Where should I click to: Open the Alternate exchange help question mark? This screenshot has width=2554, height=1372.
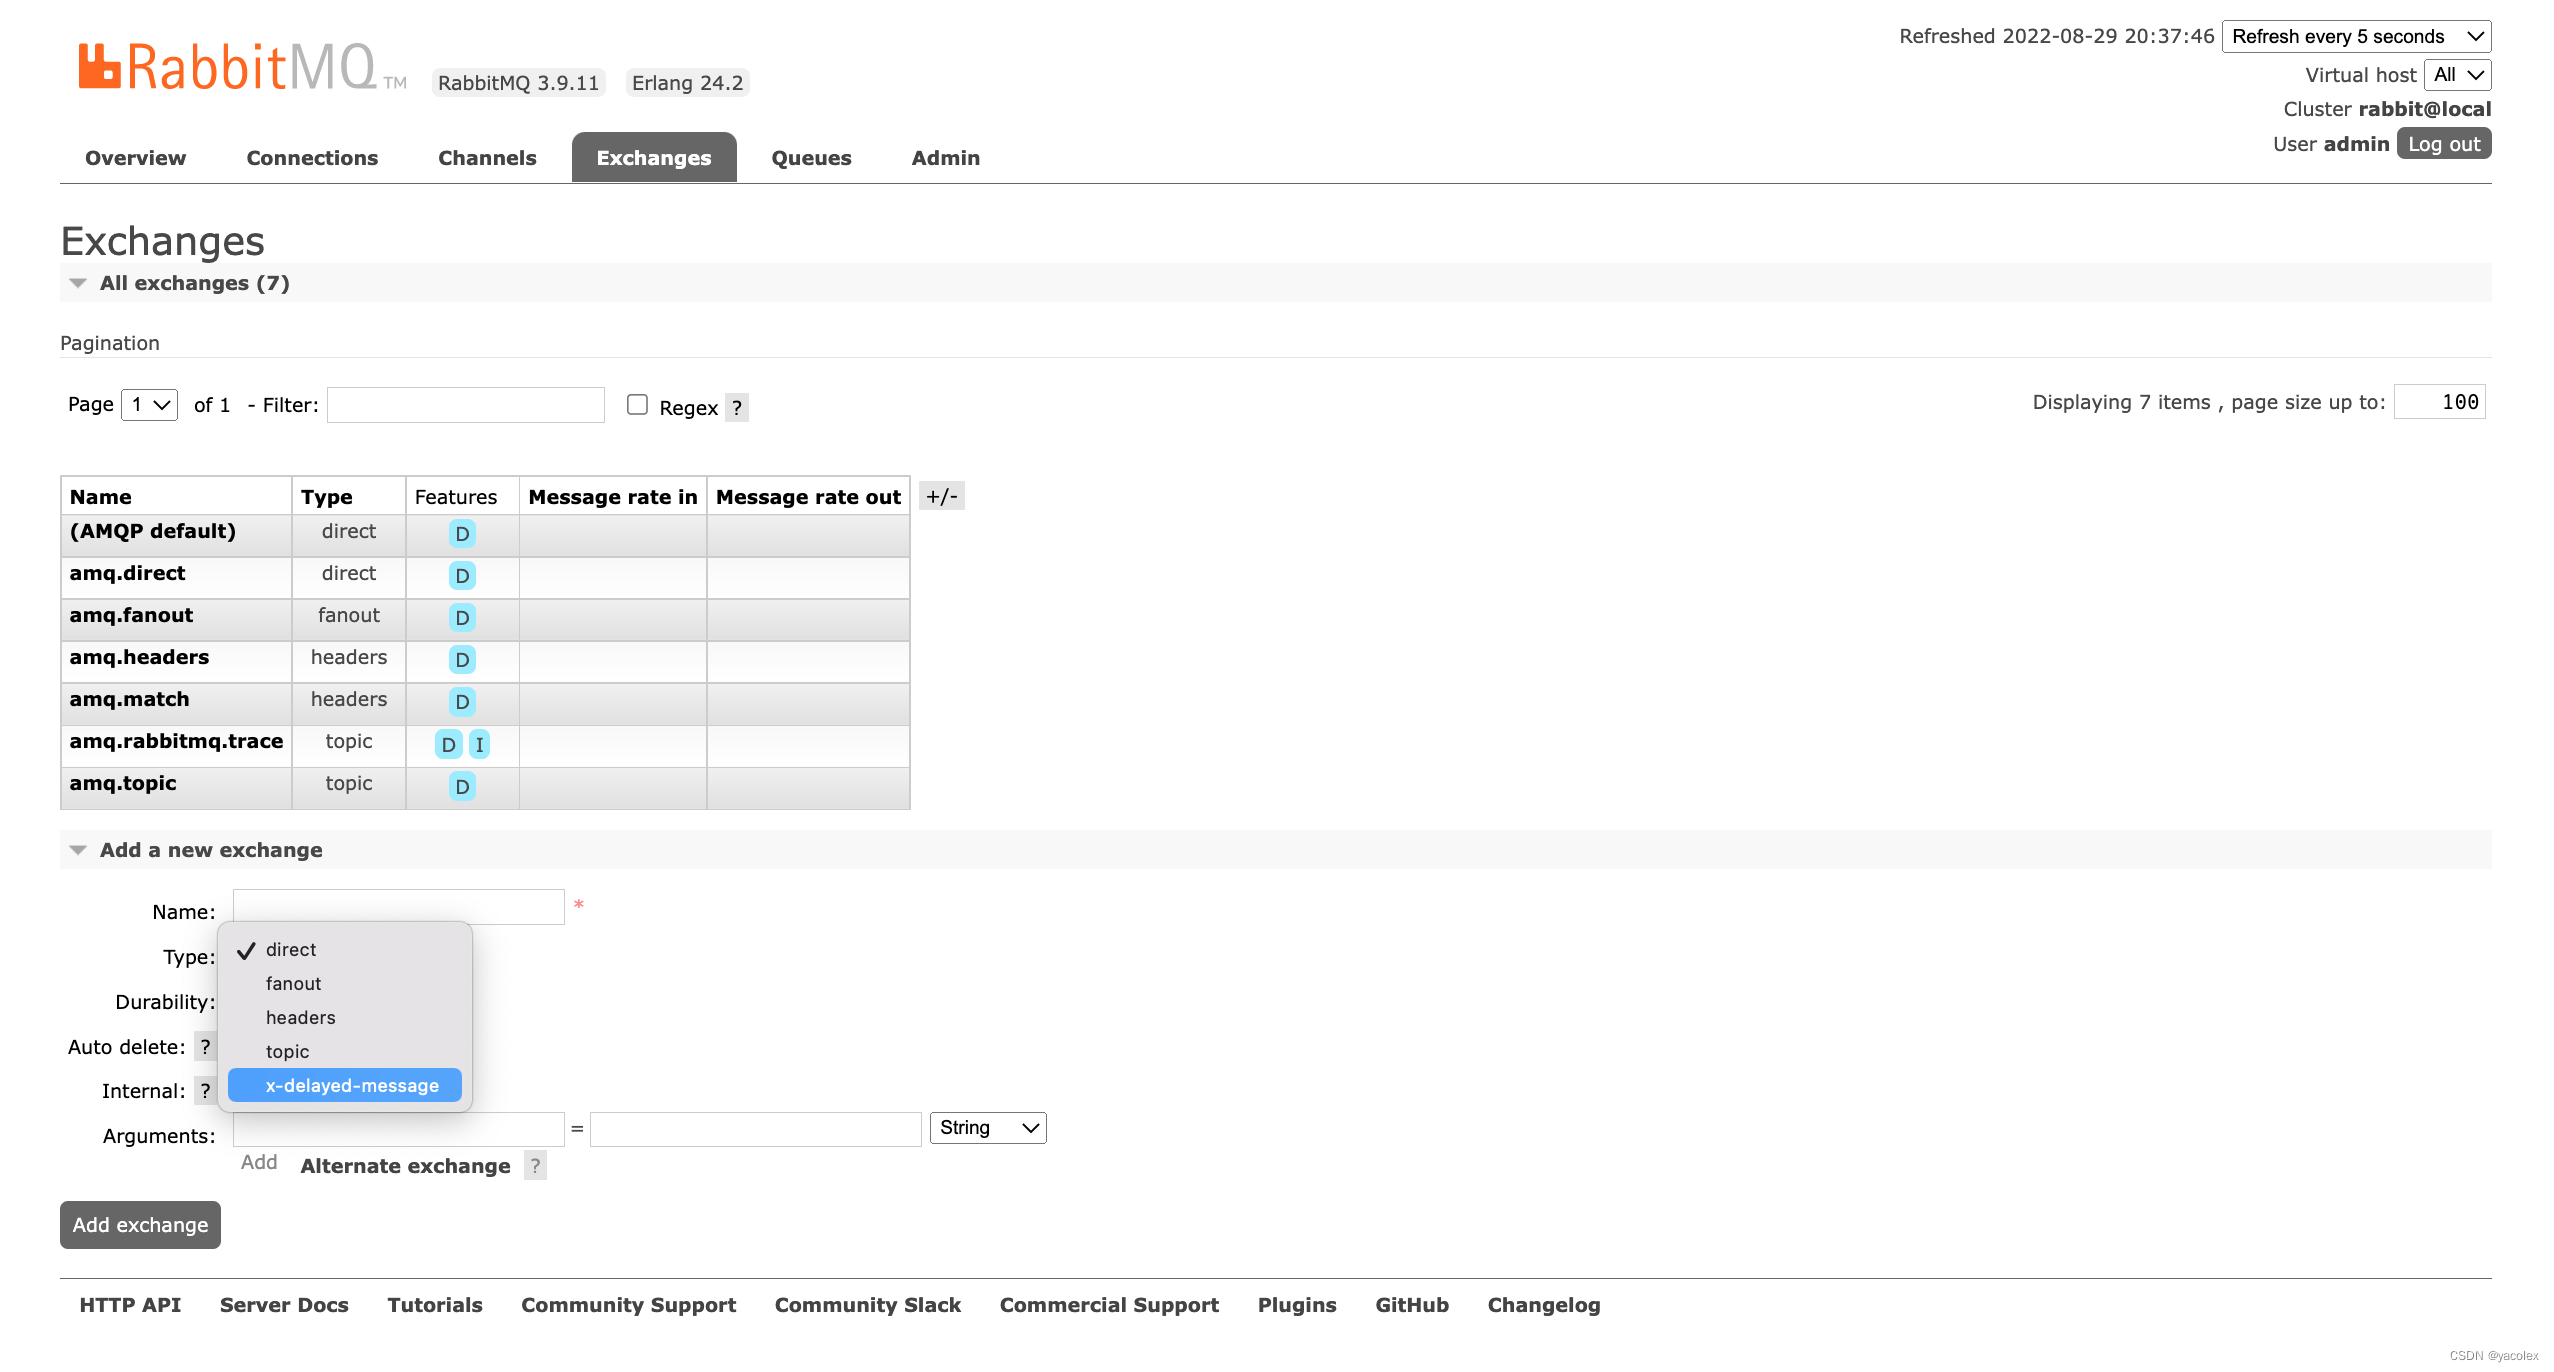coord(536,1166)
